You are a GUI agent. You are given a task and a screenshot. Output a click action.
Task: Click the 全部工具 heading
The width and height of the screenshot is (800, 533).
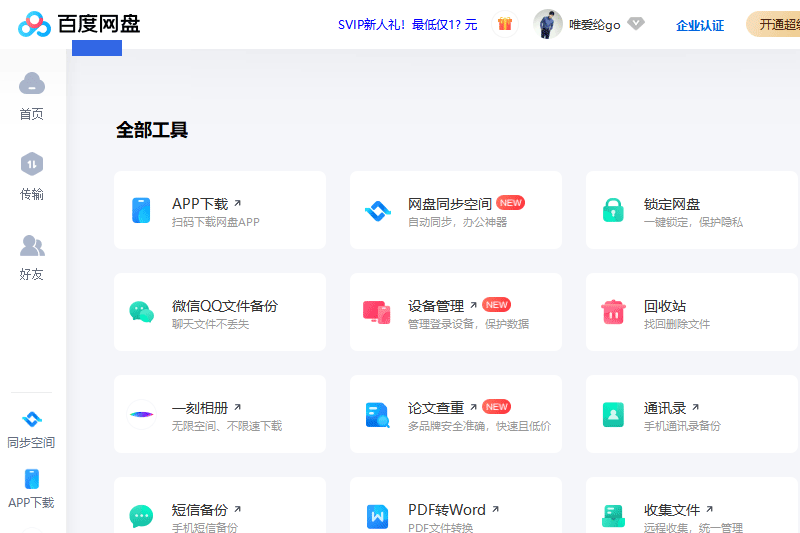pos(152,130)
